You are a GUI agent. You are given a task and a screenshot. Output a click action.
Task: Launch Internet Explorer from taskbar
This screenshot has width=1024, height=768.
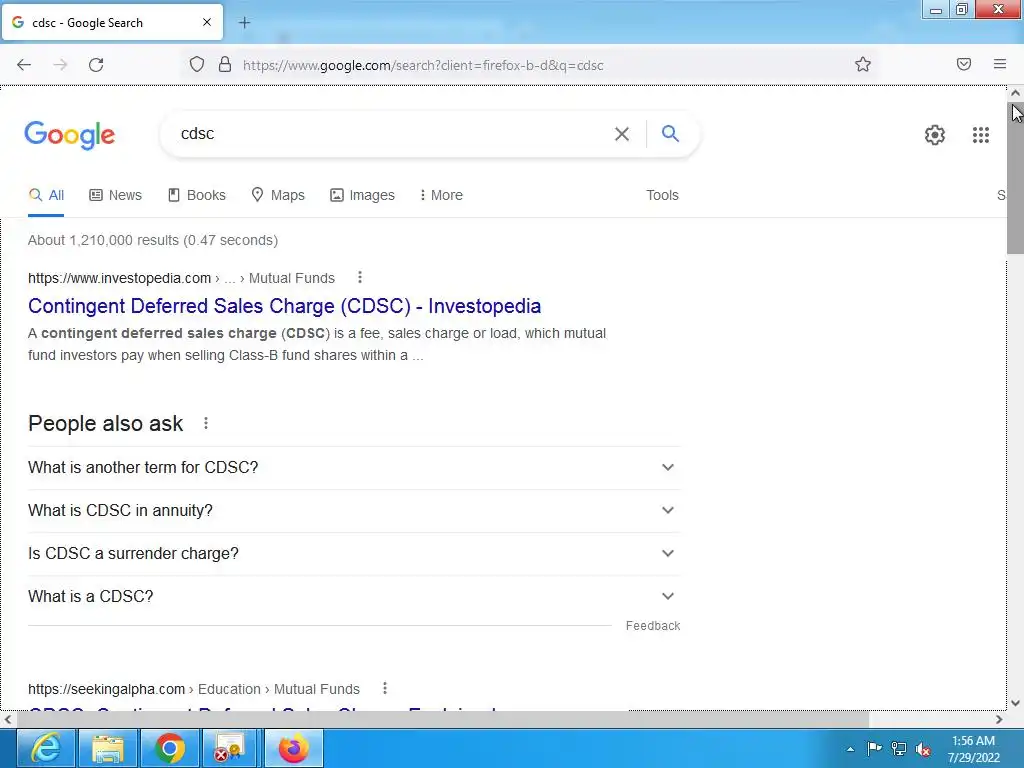point(46,748)
